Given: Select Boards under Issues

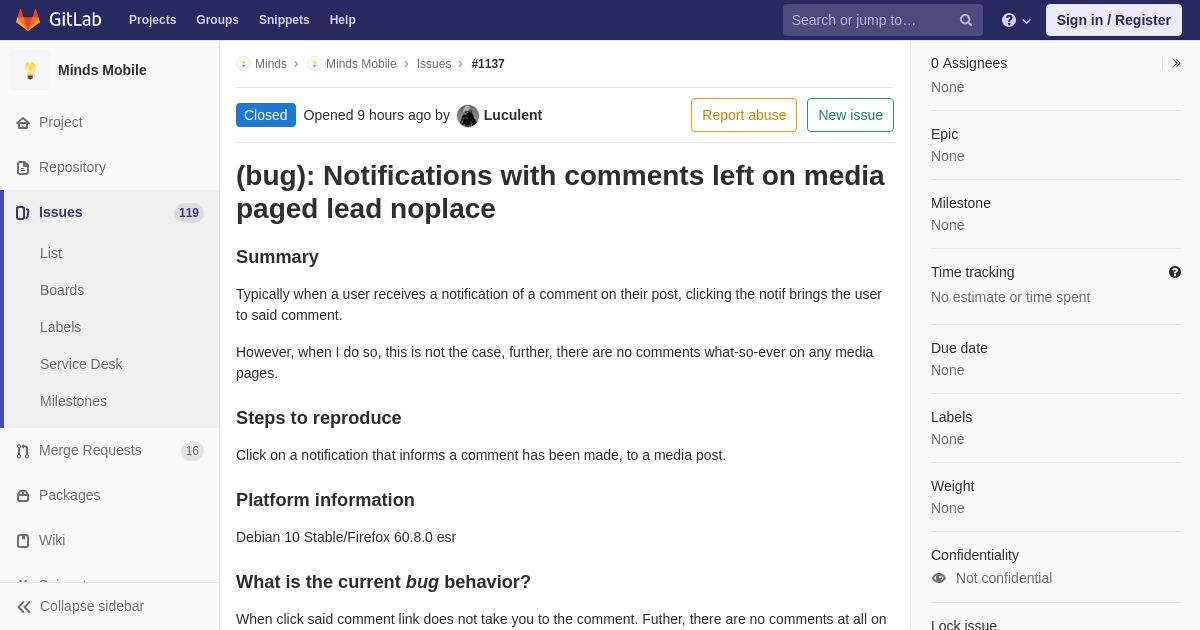Looking at the screenshot, I should point(62,290).
